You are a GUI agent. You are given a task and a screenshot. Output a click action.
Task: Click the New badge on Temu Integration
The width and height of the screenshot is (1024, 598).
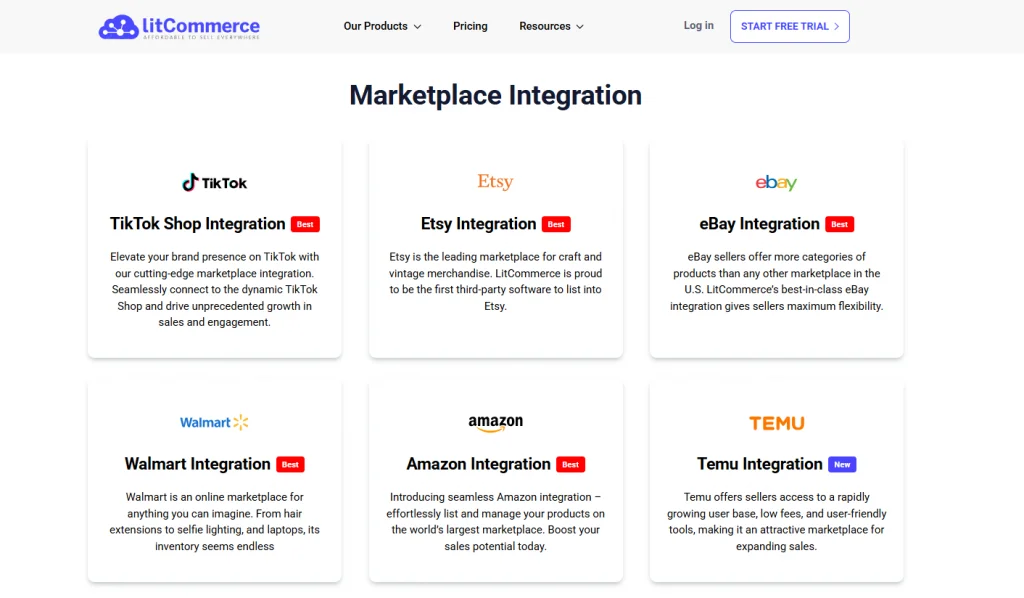(x=842, y=464)
